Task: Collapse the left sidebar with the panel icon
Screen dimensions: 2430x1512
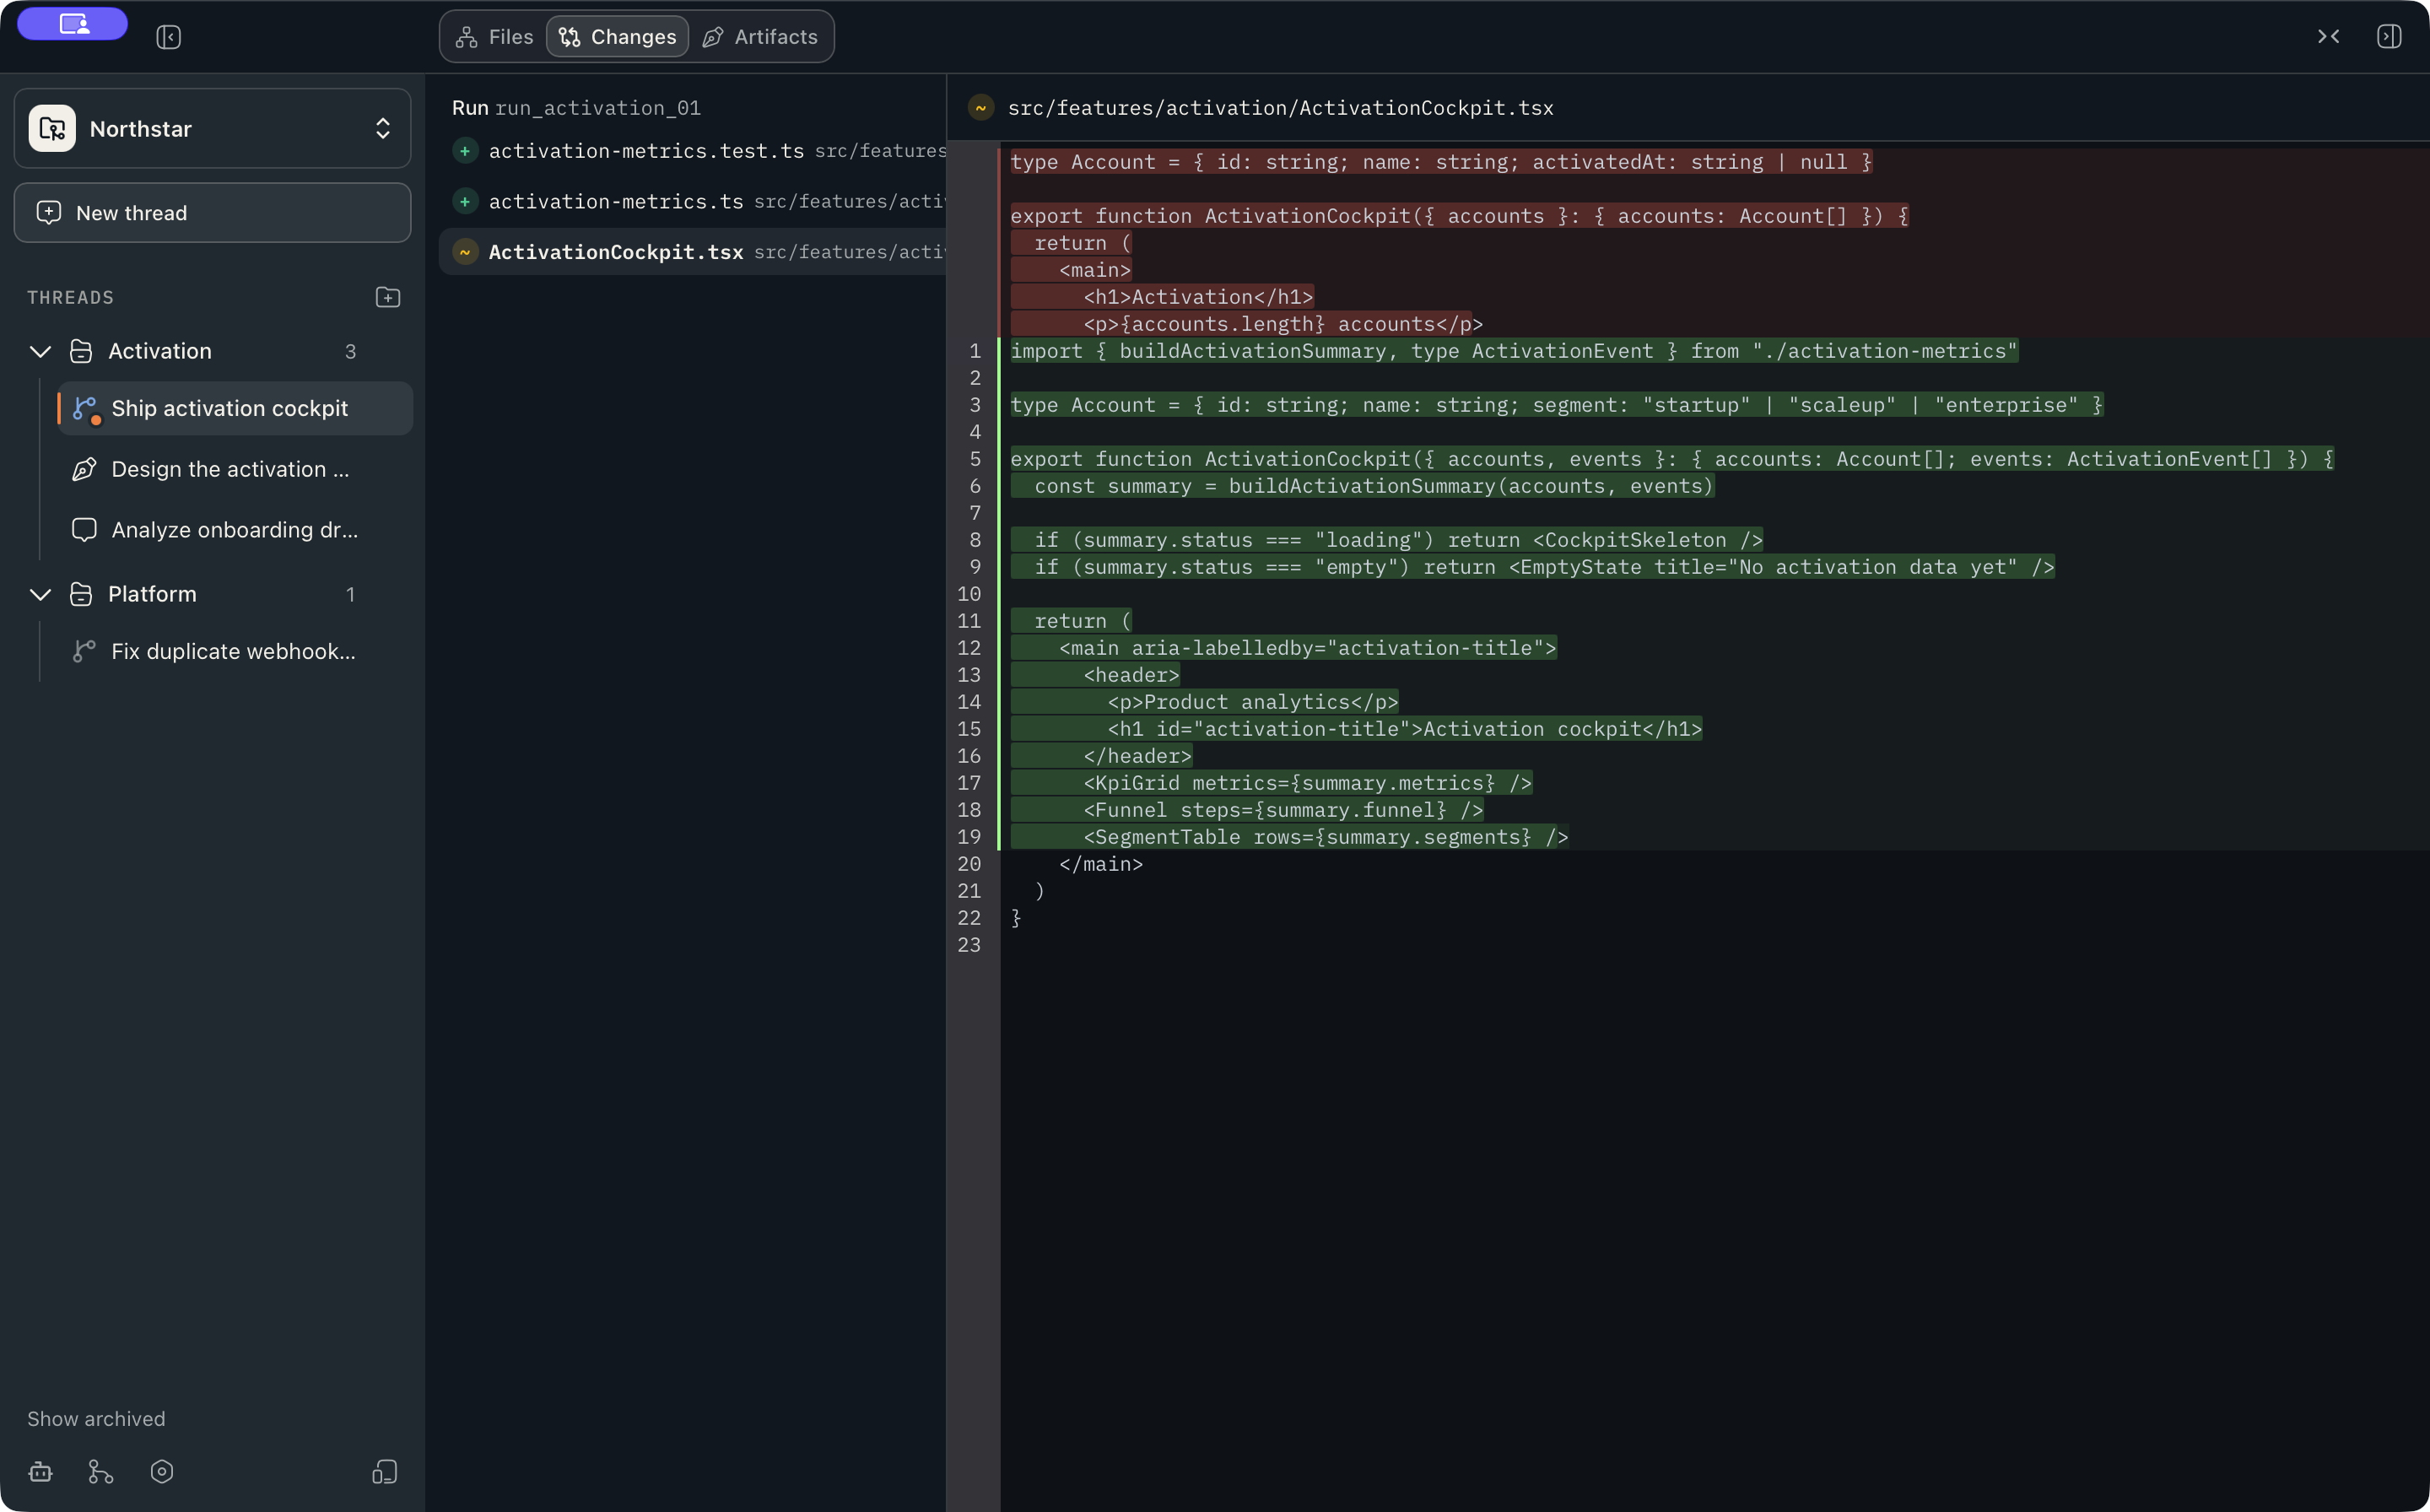Action: click(168, 37)
